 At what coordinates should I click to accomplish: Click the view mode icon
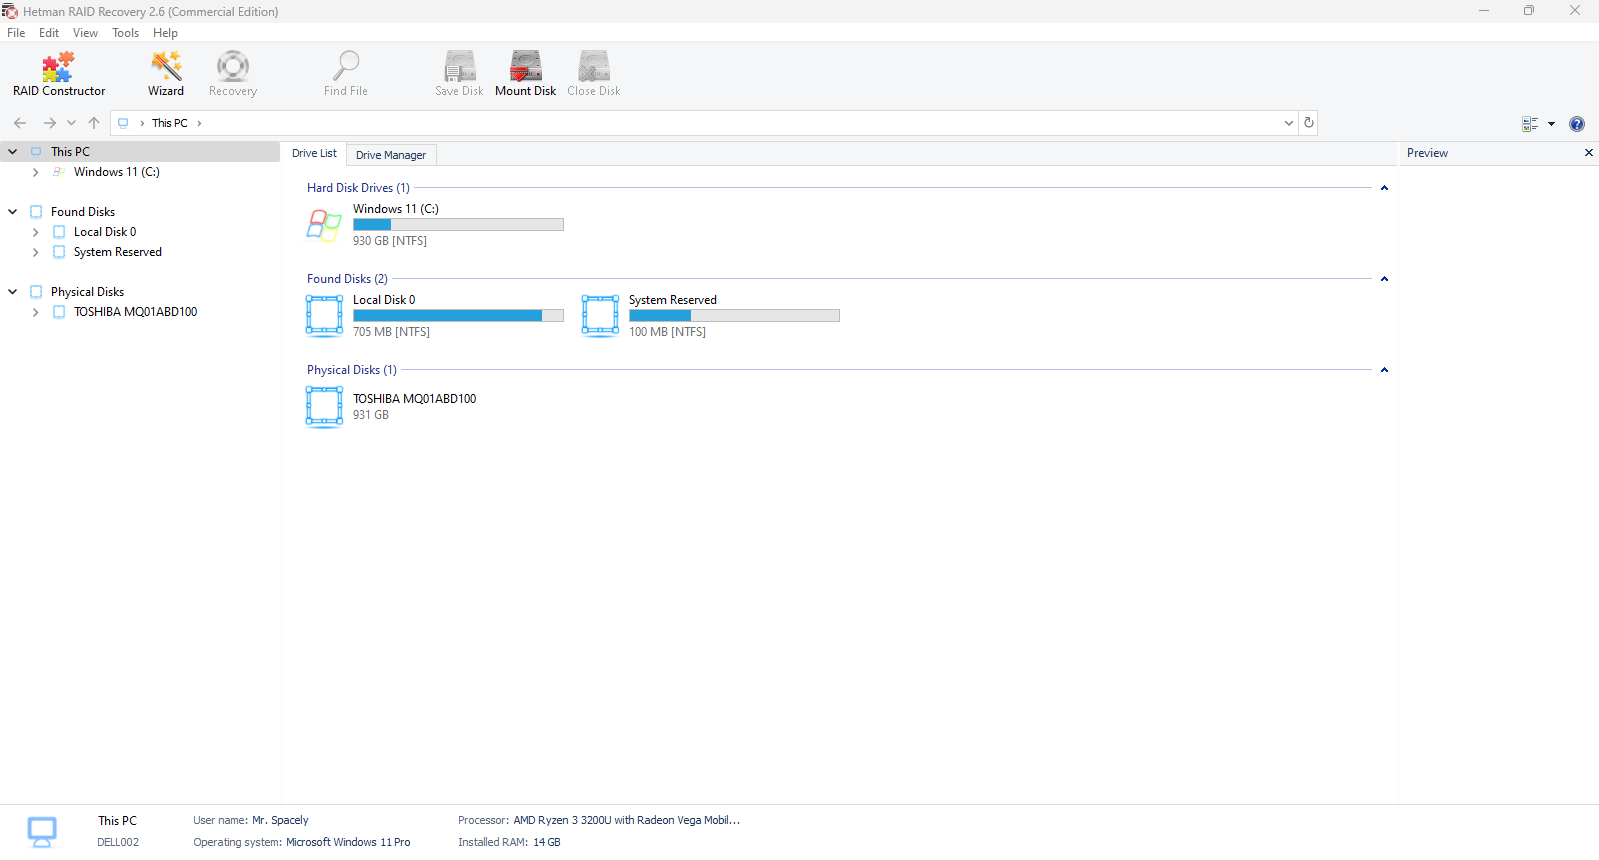[x=1530, y=124]
